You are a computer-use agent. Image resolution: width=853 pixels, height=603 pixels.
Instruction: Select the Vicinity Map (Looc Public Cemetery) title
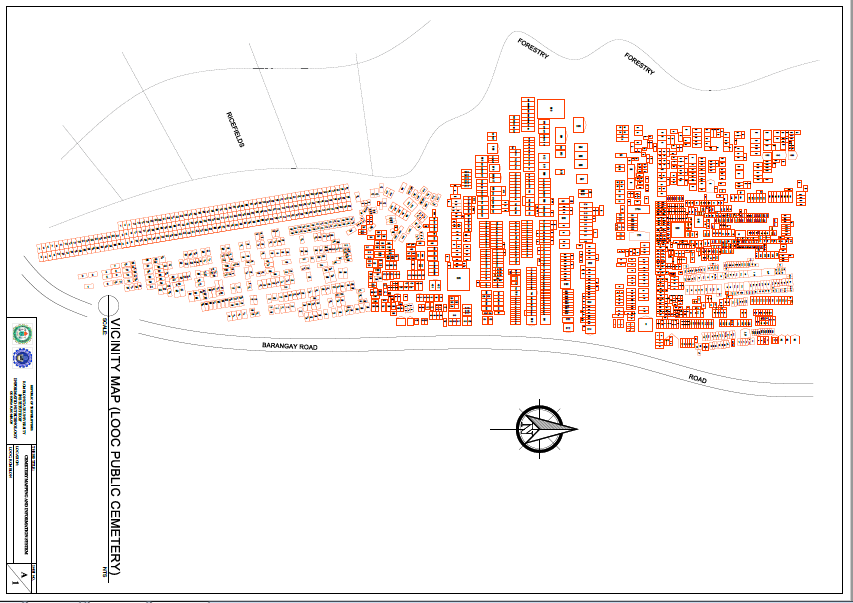coord(114,447)
